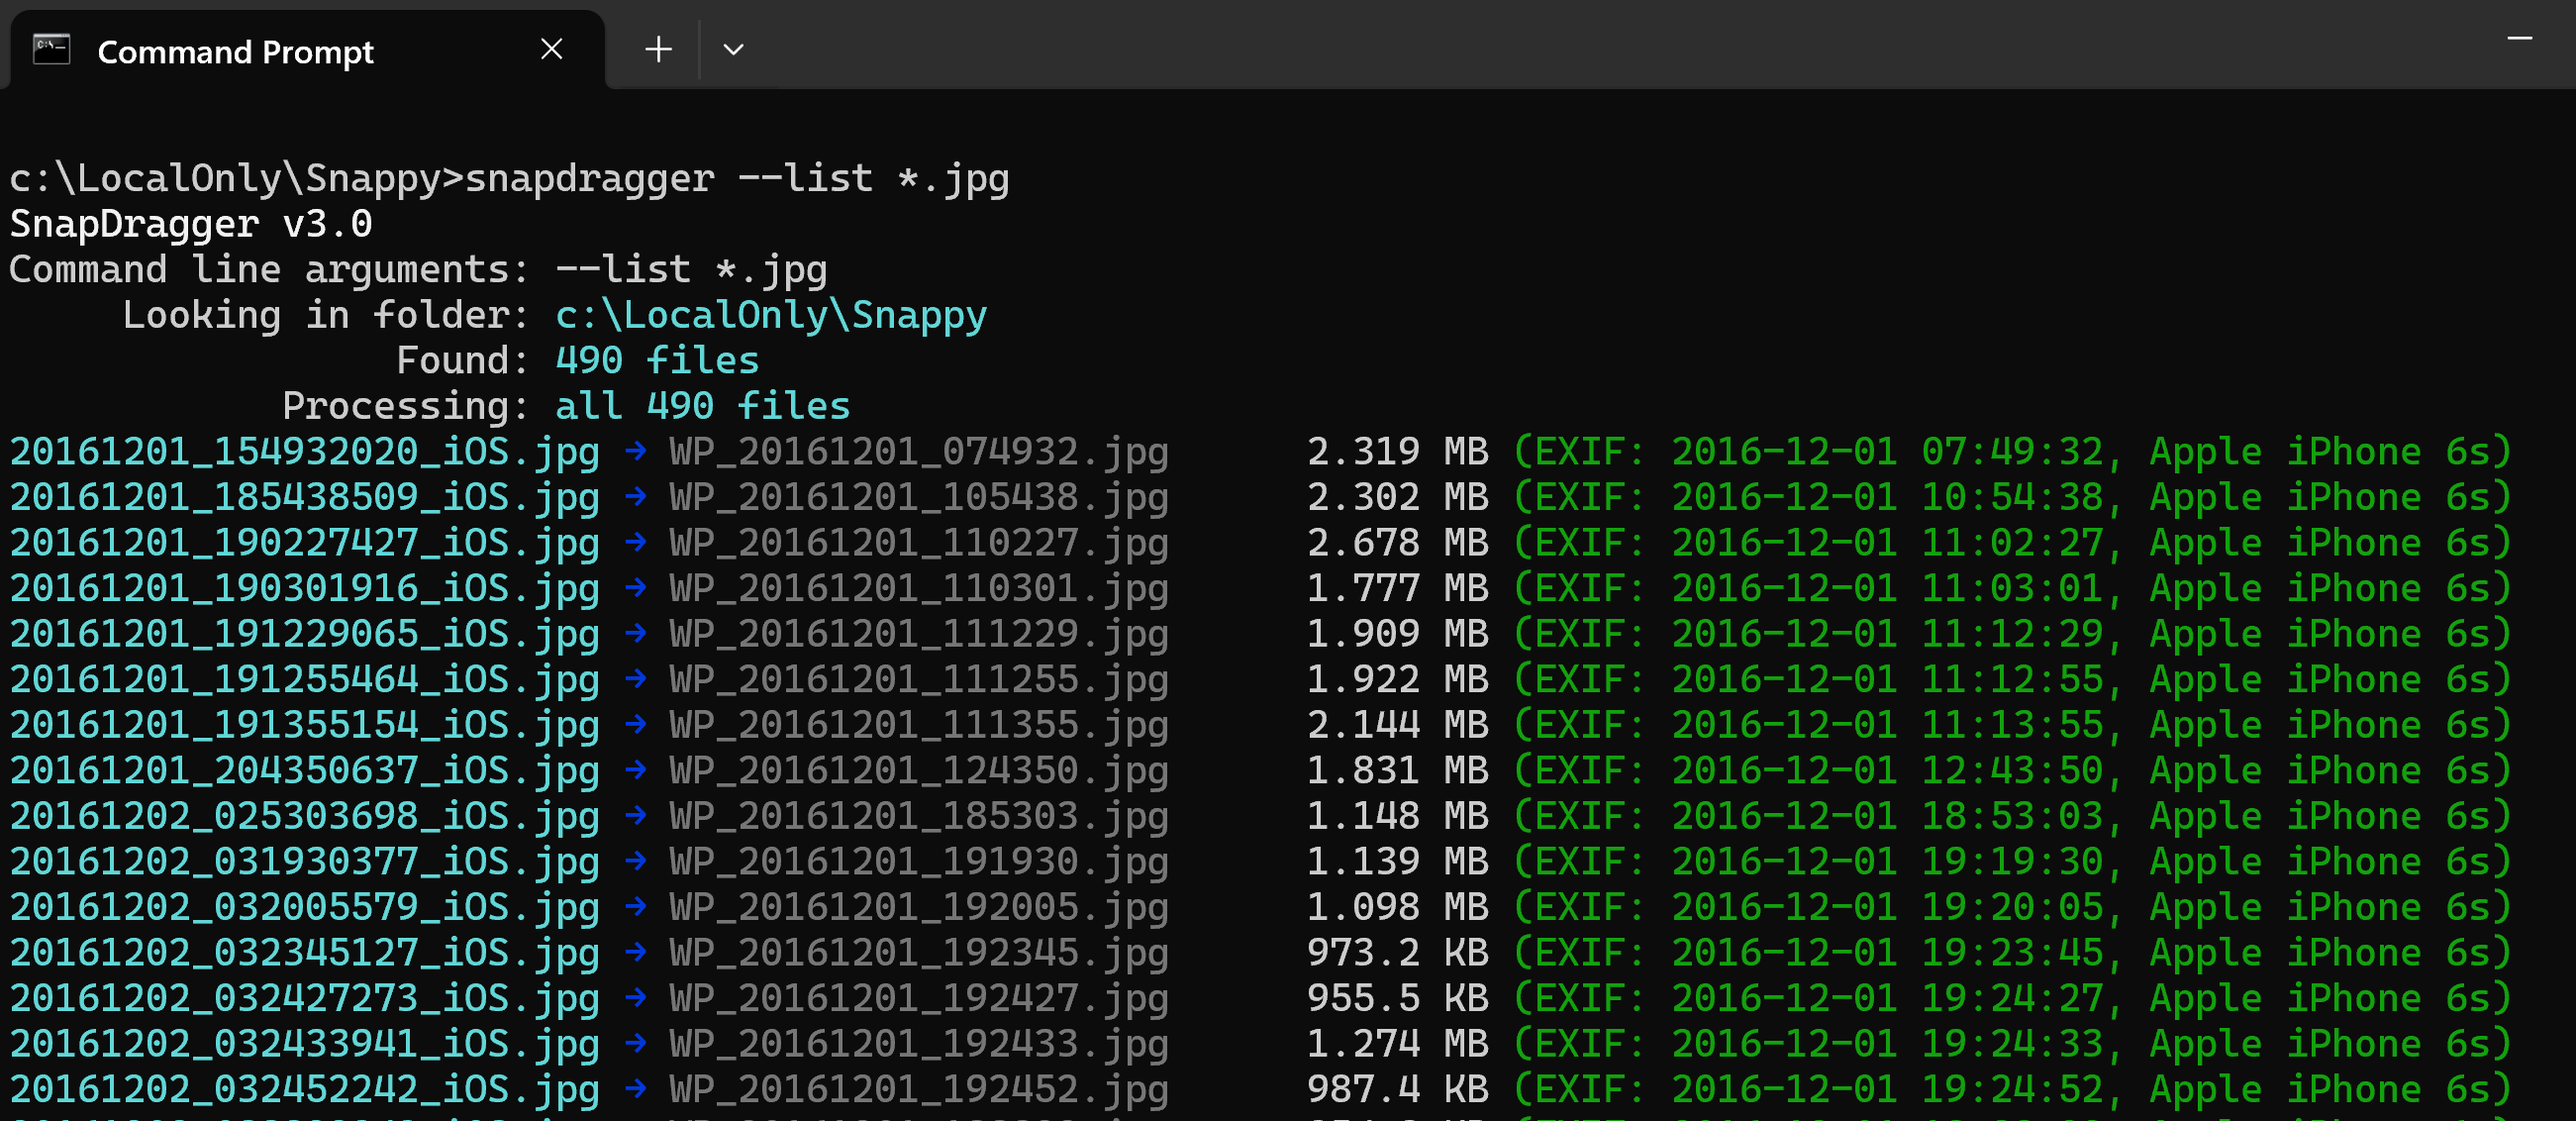Click 'all 490 files' processing text

click(703, 406)
